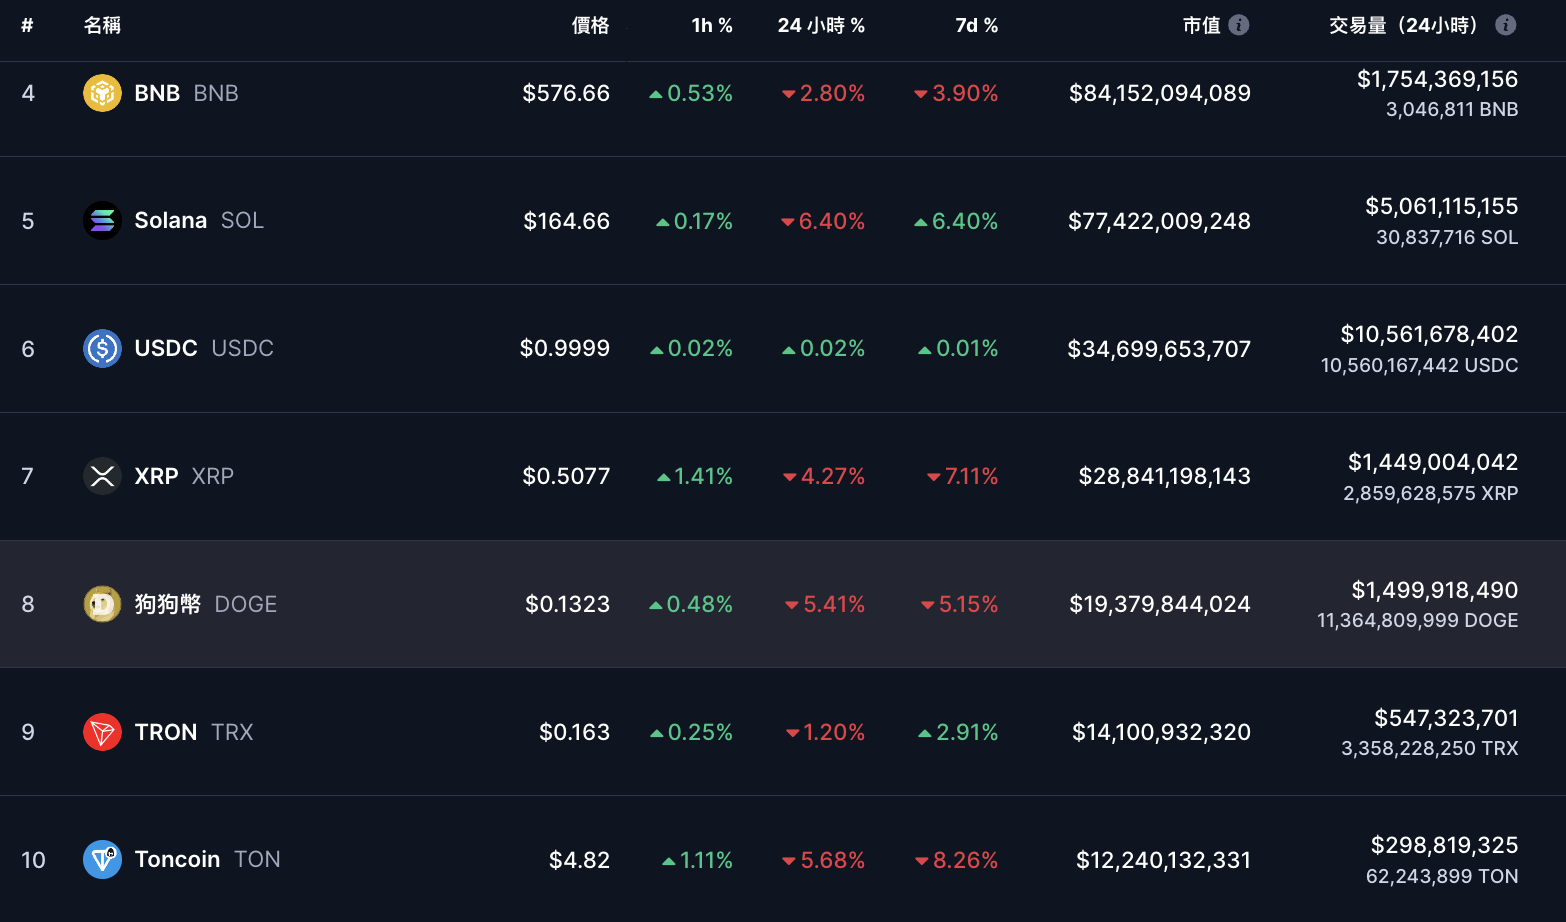Sort by the 名稱 column header
Image resolution: width=1566 pixels, height=922 pixels.
point(102,25)
